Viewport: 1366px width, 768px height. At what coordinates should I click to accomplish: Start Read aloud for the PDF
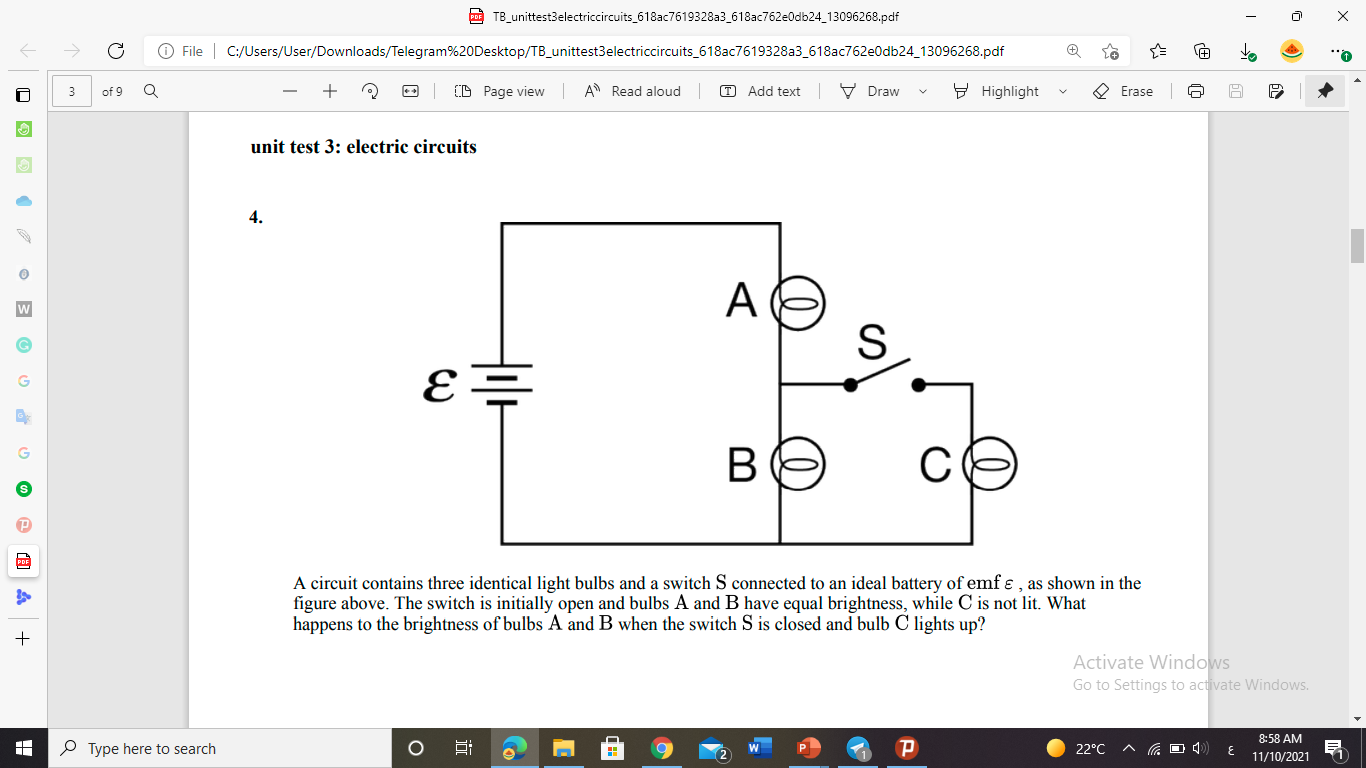(632, 91)
